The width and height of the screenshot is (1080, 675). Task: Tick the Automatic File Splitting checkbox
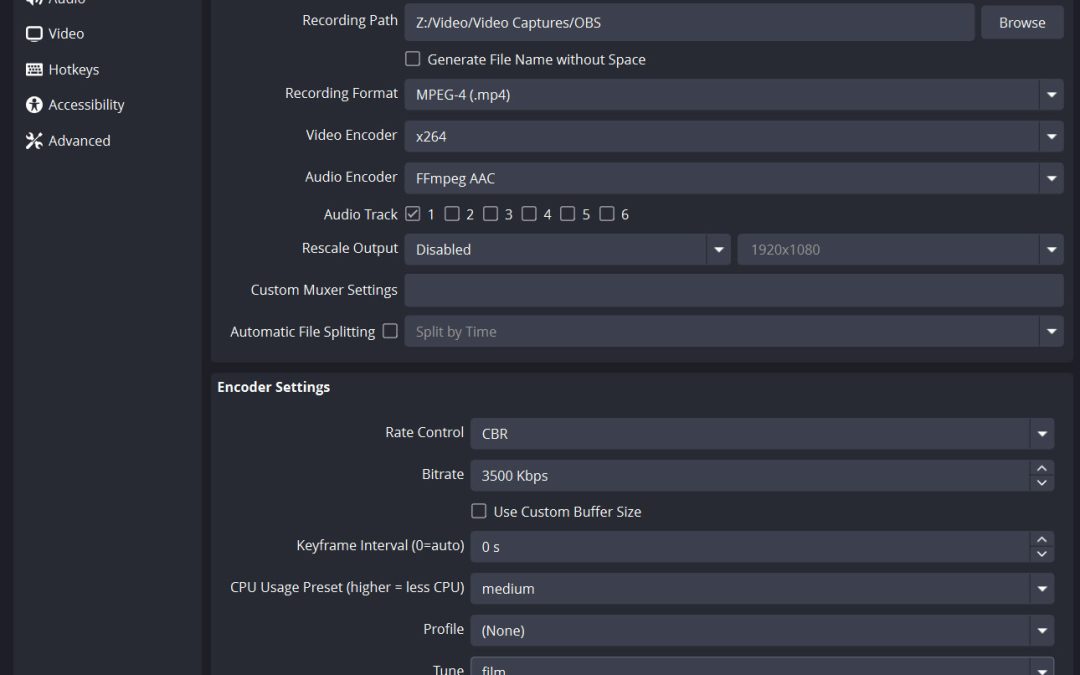coord(390,331)
